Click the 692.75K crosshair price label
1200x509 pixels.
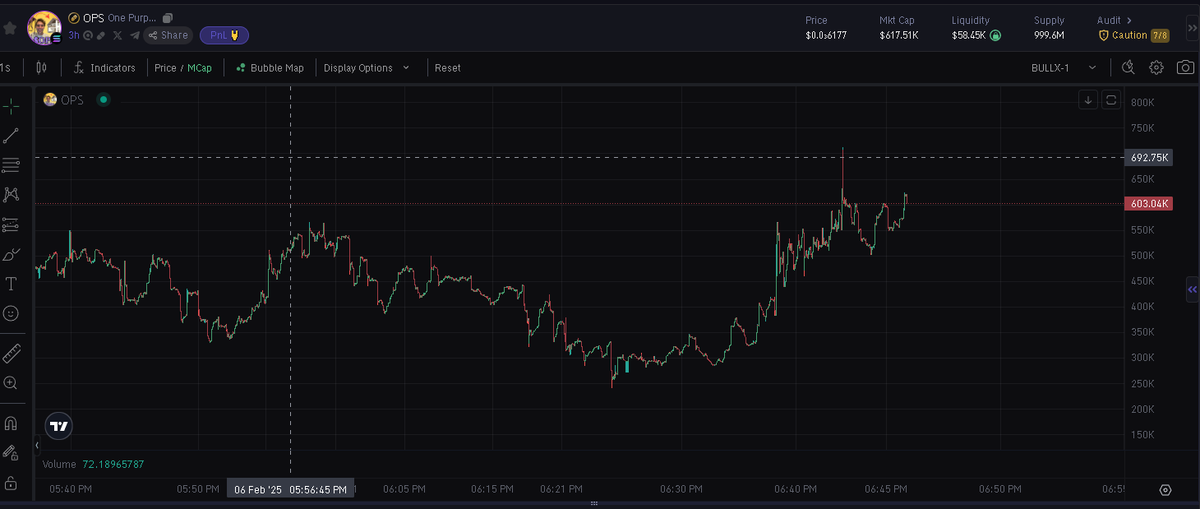[x=1149, y=158]
